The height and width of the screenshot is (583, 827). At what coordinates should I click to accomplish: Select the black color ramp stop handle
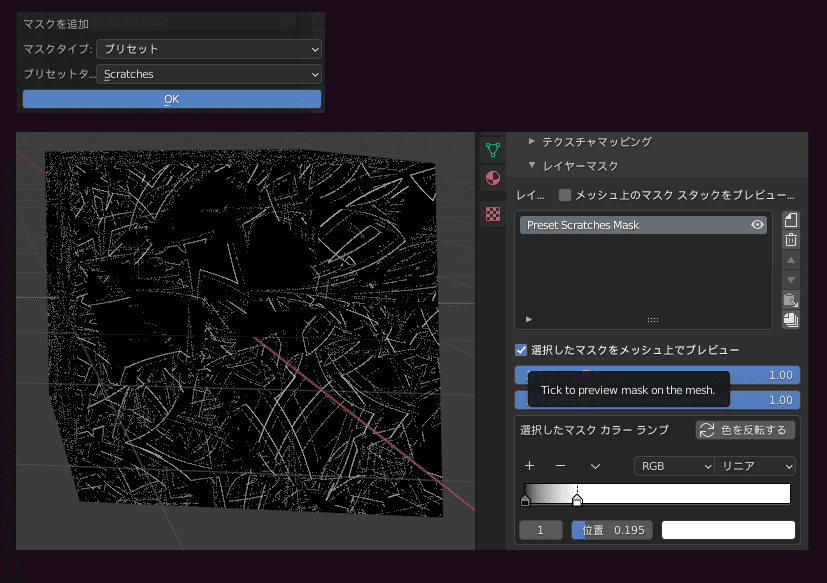[x=525, y=501]
